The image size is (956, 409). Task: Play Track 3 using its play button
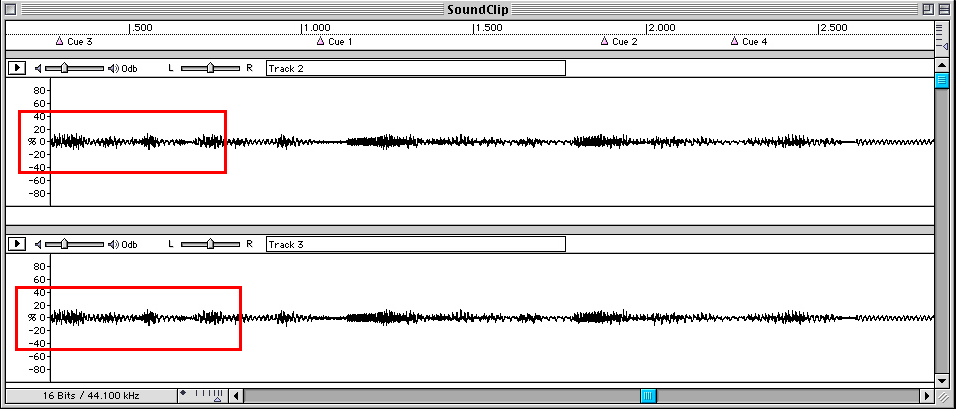(x=16, y=244)
